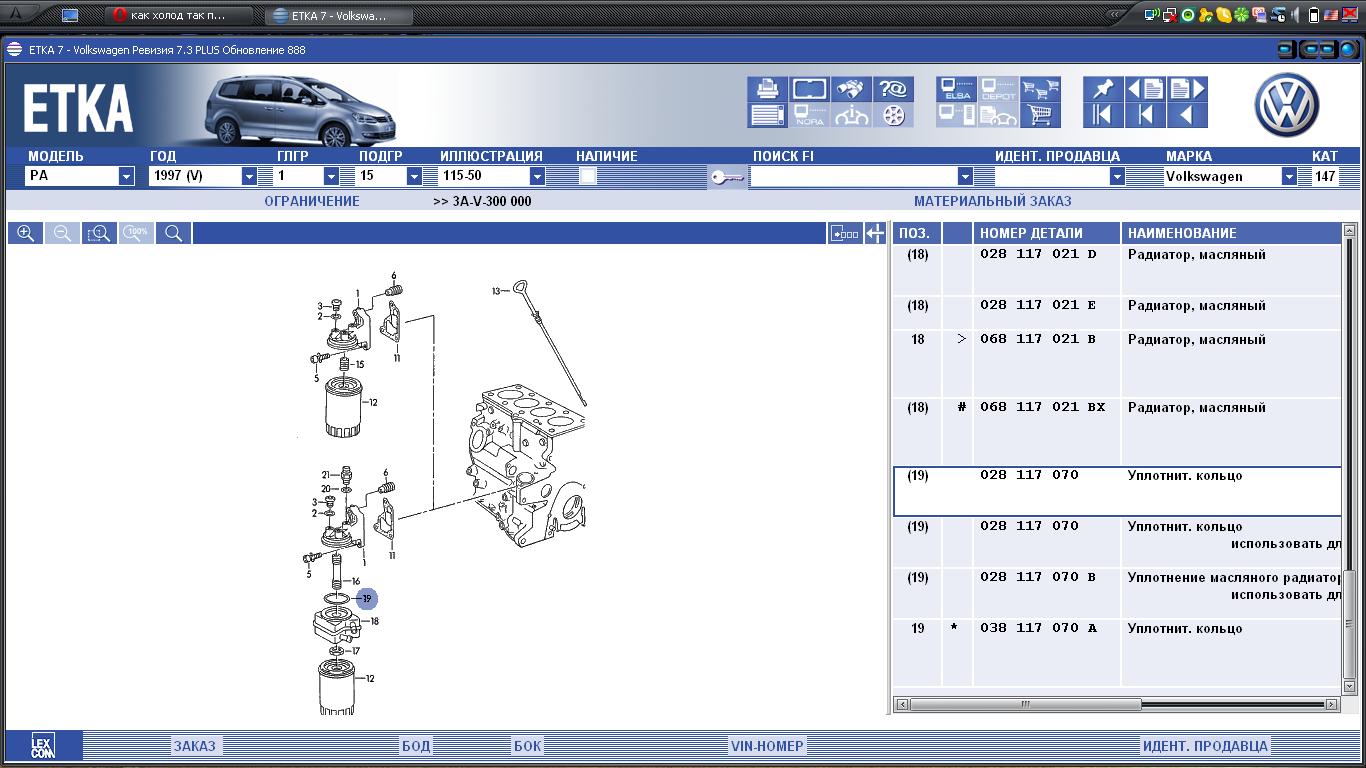Select part row 068 117 021 B

click(1116, 363)
